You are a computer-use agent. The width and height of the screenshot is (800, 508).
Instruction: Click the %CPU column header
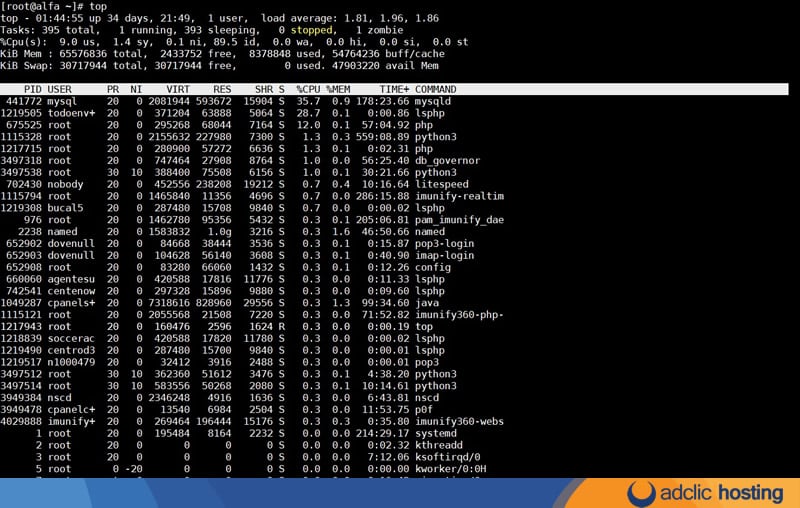coord(308,89)
